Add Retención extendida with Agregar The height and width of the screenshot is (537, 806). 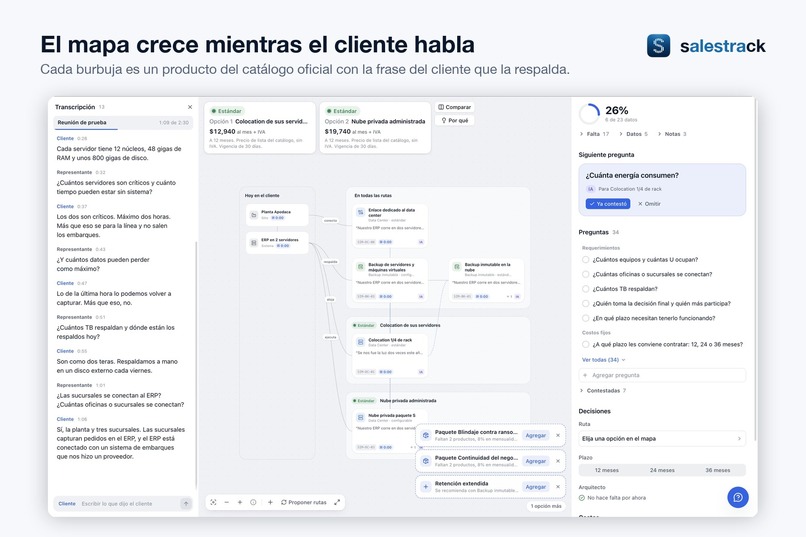[536, 487]
